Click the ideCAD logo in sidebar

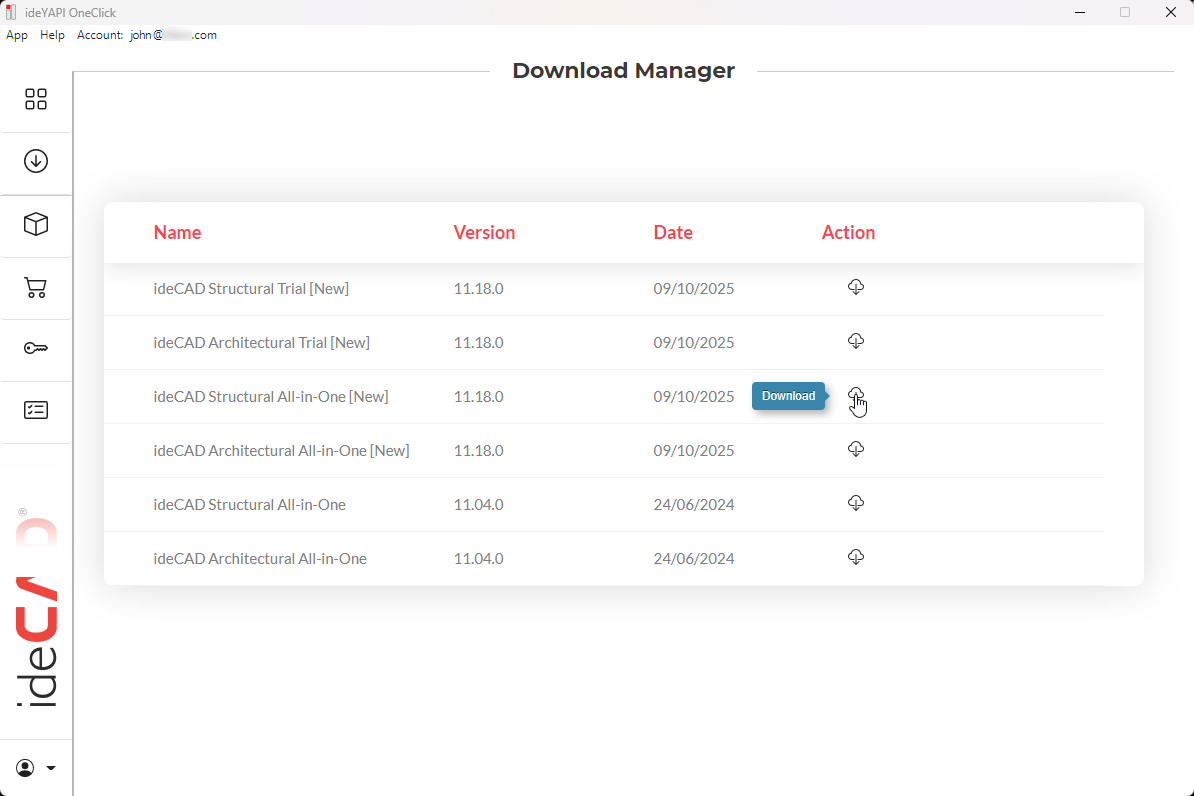[x=37, y=610]
